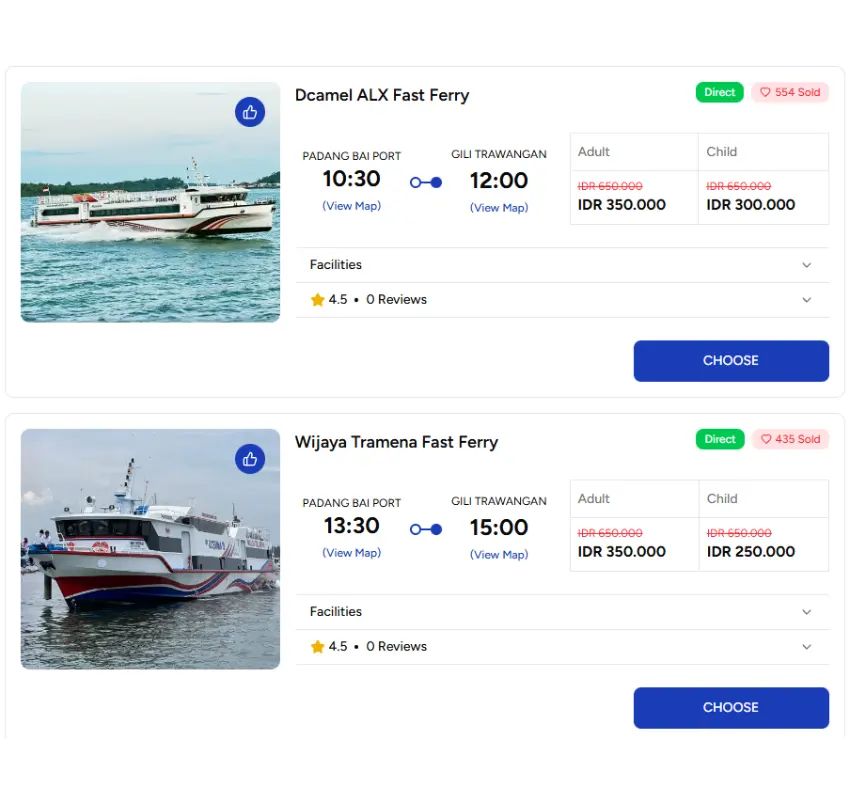Click Direct badge on Wijaya Tramena listing
The width and height of the screenshot is (850, 800).
click(720, 439)
